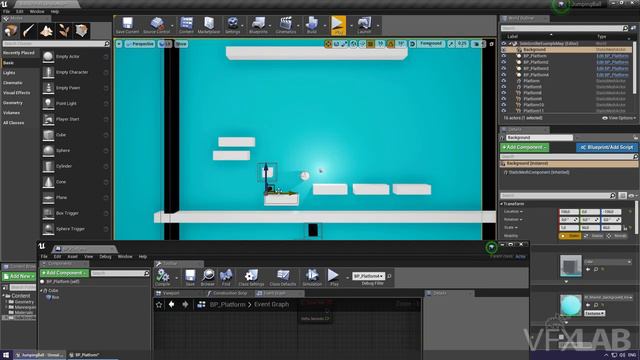Click Simulation in Blueprint toolbar

[312, 277]
